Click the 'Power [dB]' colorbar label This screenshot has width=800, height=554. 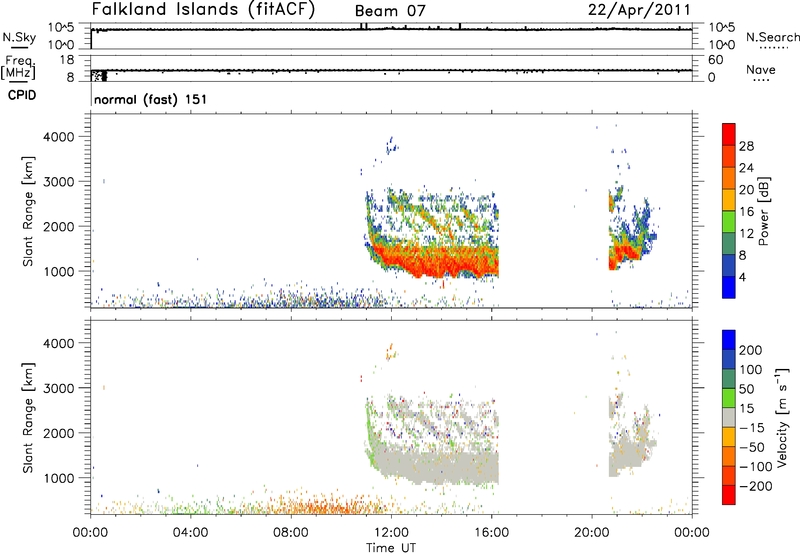point(764,211)
